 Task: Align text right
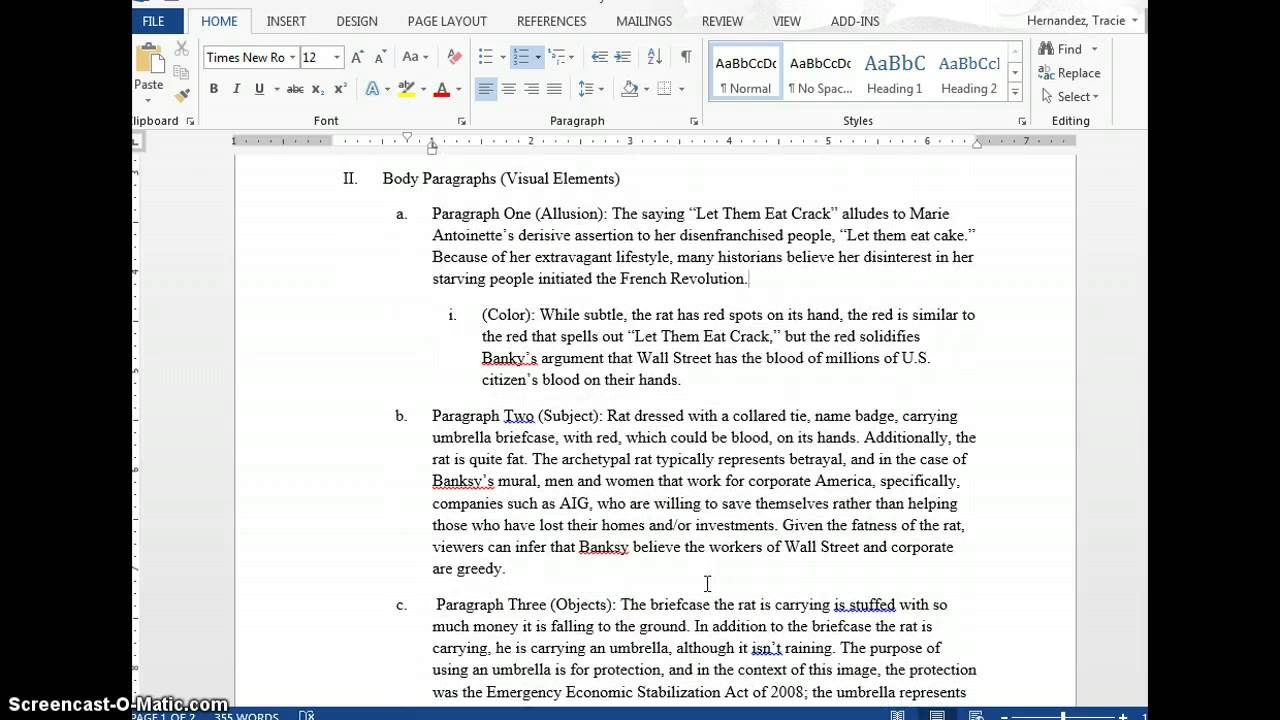(x=531, y=89)
